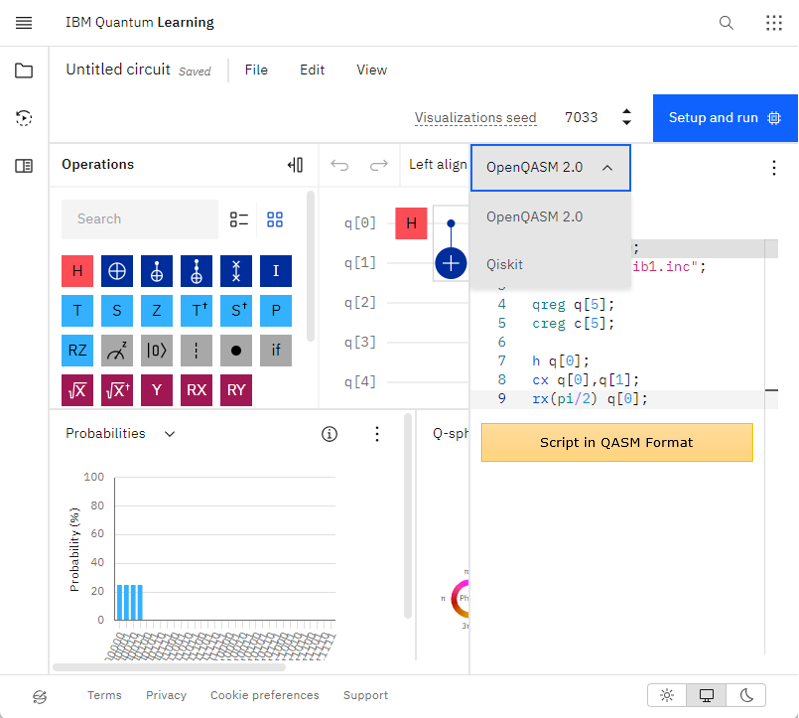Open the hamburger navigation menu
Viewport: 799px width, 718px height.
tap(24, 23)
